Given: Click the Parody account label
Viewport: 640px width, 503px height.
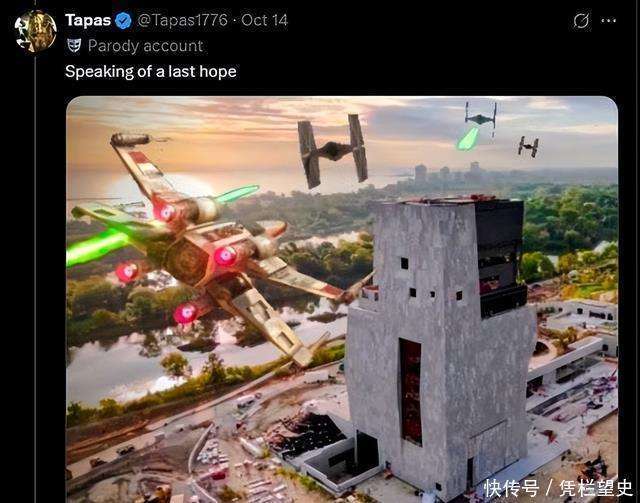Looking at the screenshot, I should pyautogui.click(x=145, y=46).
